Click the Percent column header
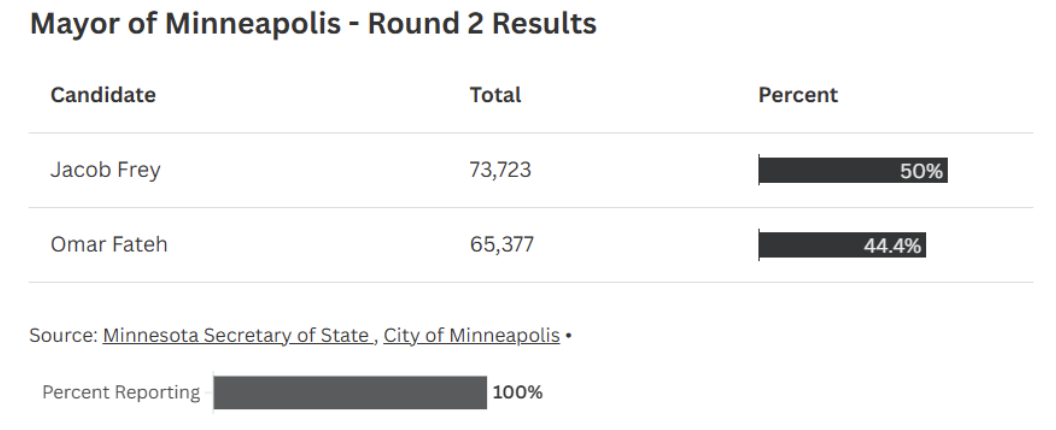Screen dimensions: 1056x430 [x=798, y=96]
